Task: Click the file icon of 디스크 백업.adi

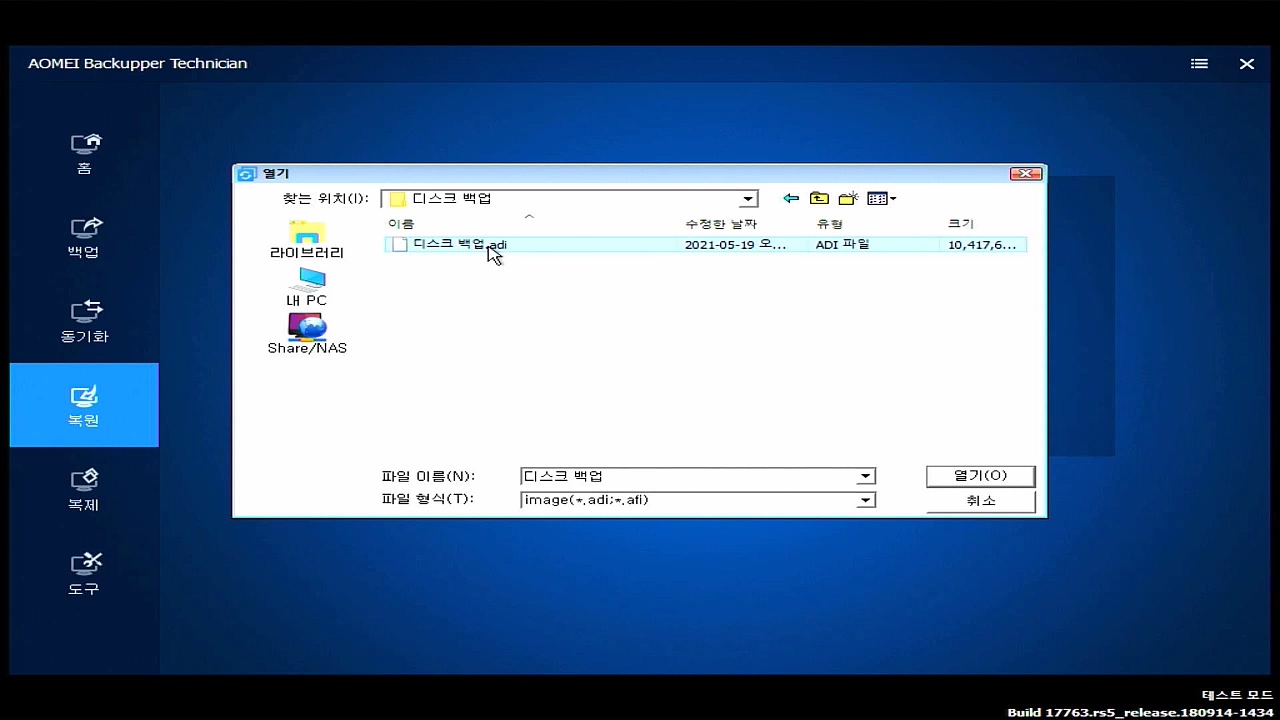Action: (399, 244)
